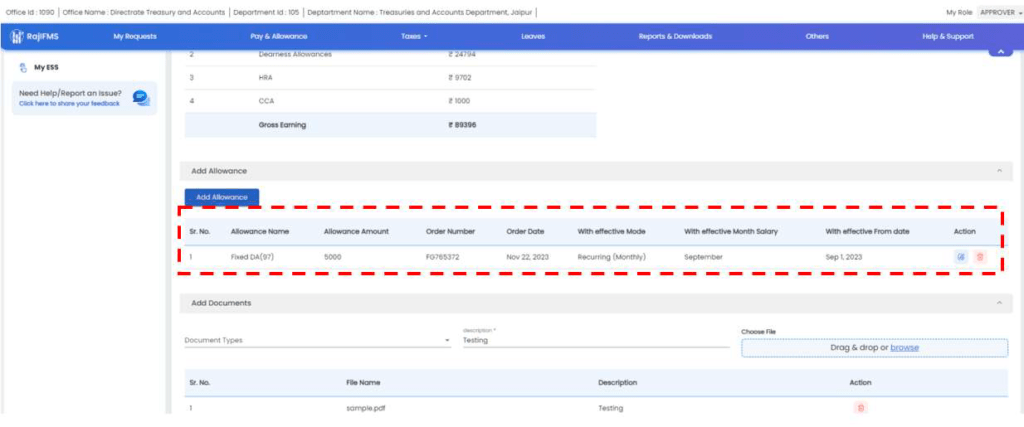The image size is (1024, 427).
Task: Open the Others menu
Action: pyautogui.click(x=817, y=37)
